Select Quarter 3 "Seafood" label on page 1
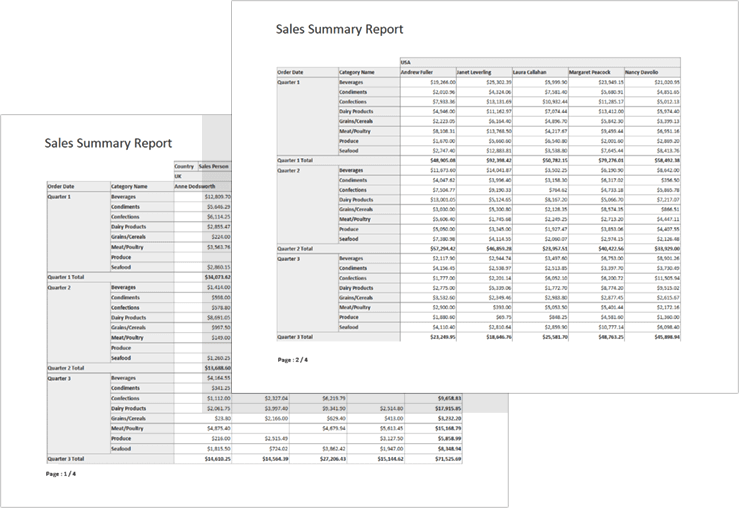Image resolution: width=739 pixels, height=508 pixels. click(x=121, y=449)
